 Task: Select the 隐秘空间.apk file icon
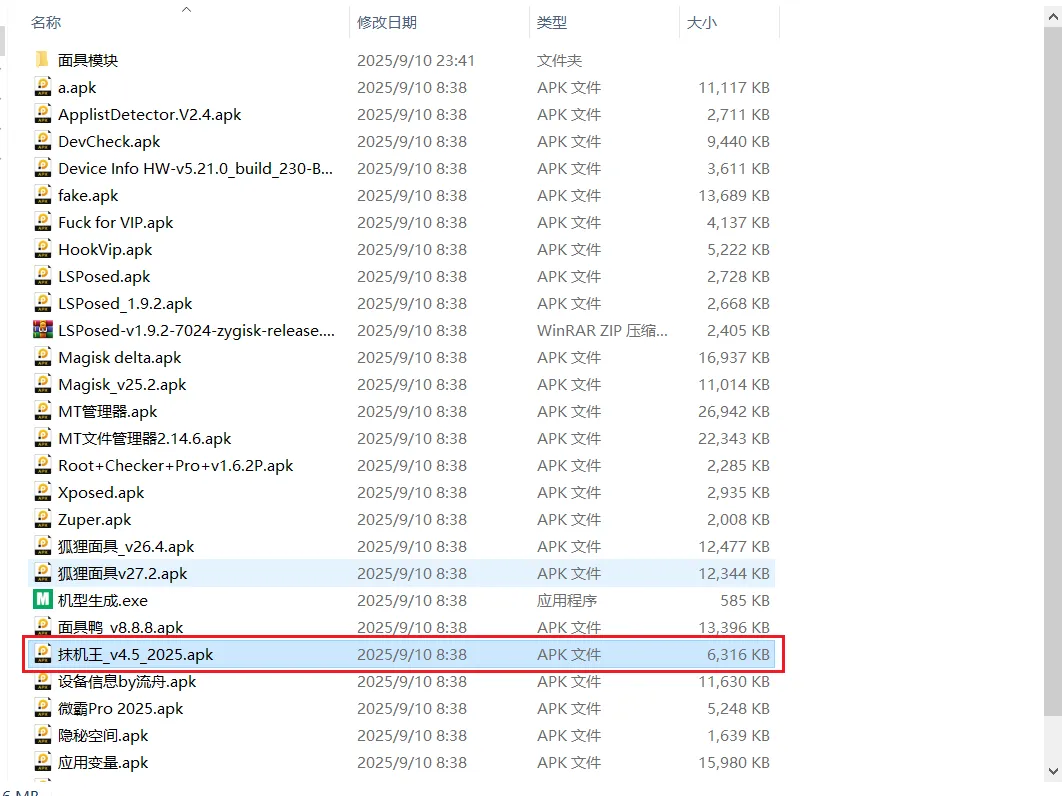point(42,735)
